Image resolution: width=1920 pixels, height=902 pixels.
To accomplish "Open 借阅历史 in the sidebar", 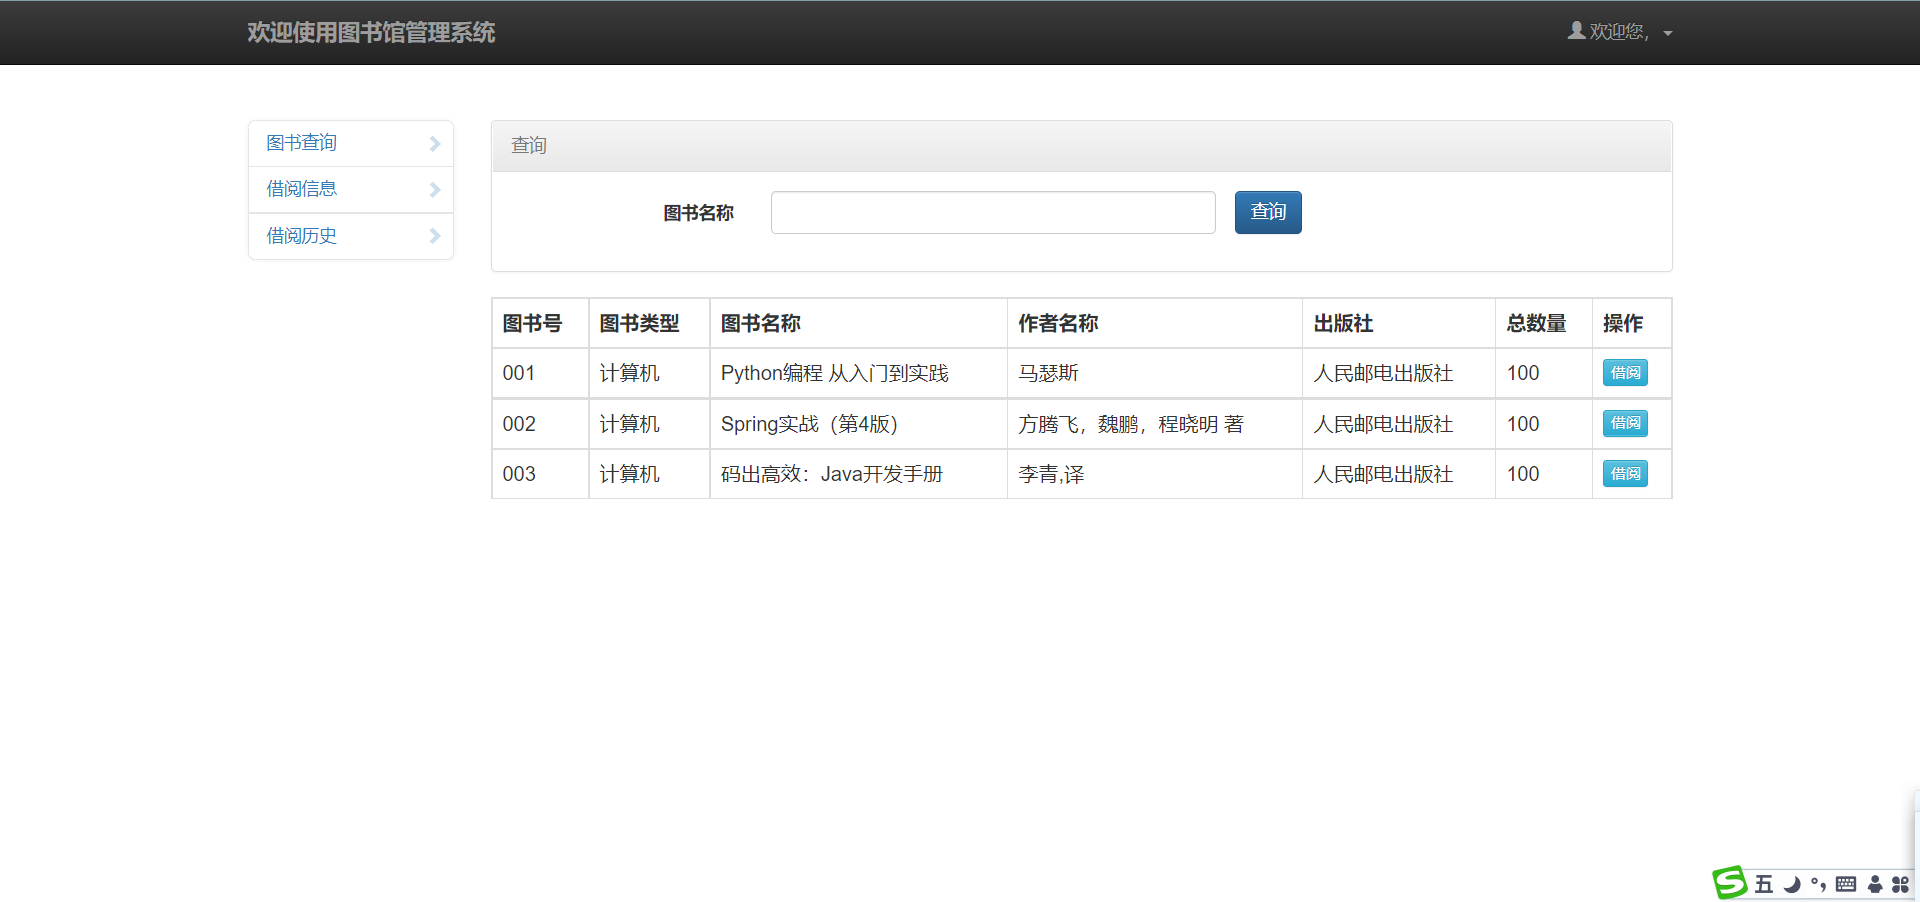I will (x=351, y=236).
